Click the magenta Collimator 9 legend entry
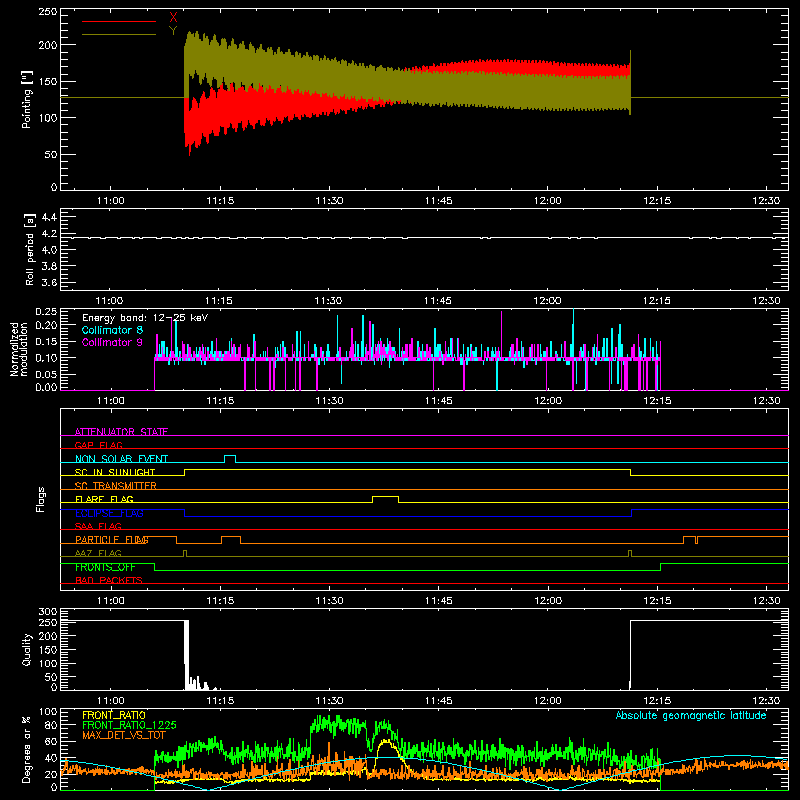Viewport: 800px width, 800px height. [112, 342]
